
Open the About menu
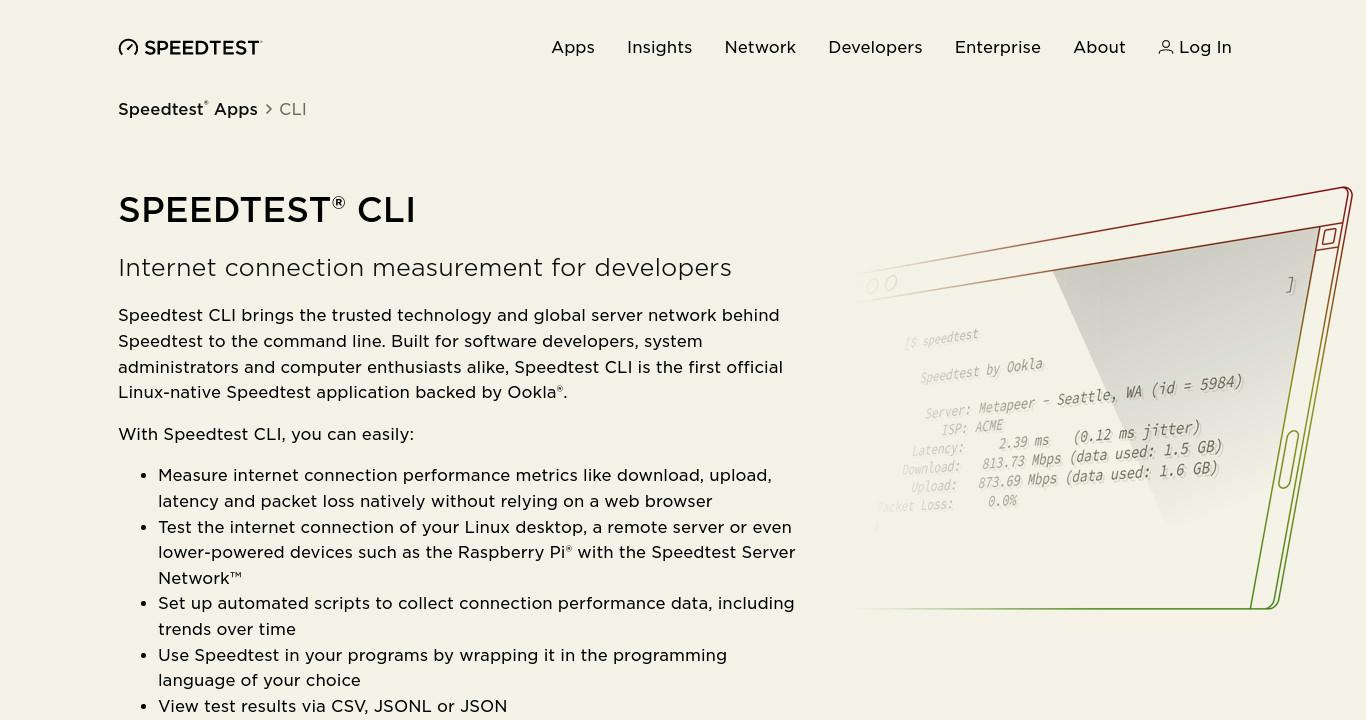[1099, 47]
